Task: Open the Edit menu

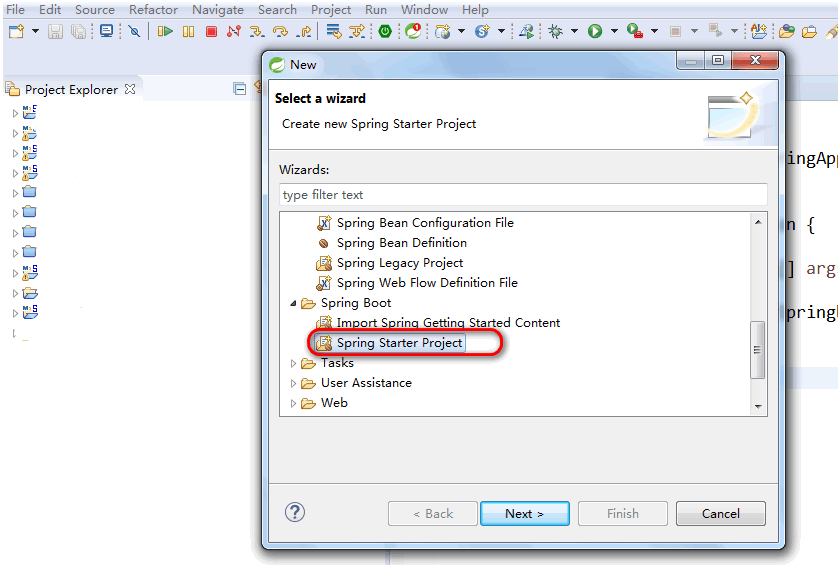Action: (50, 10)
